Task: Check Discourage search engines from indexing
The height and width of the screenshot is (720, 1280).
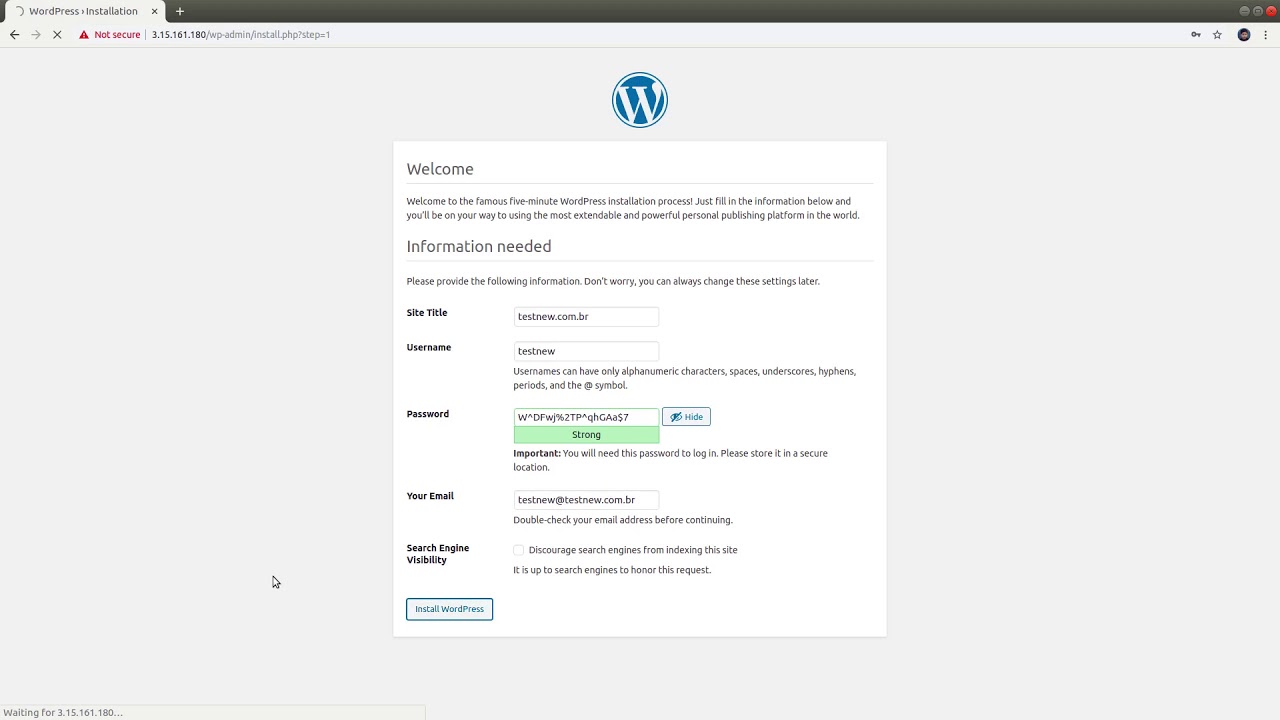Action: tap(518, 550)
